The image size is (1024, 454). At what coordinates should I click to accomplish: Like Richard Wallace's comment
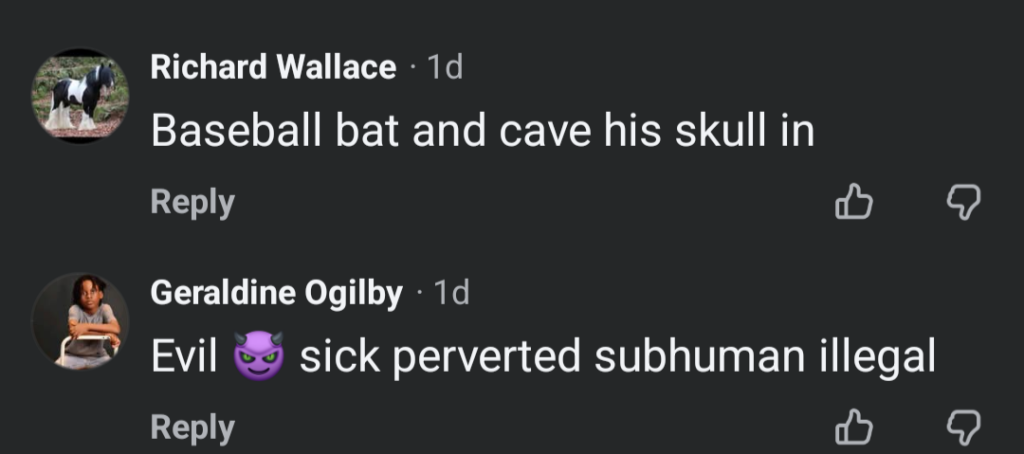(x=853, y=203)
